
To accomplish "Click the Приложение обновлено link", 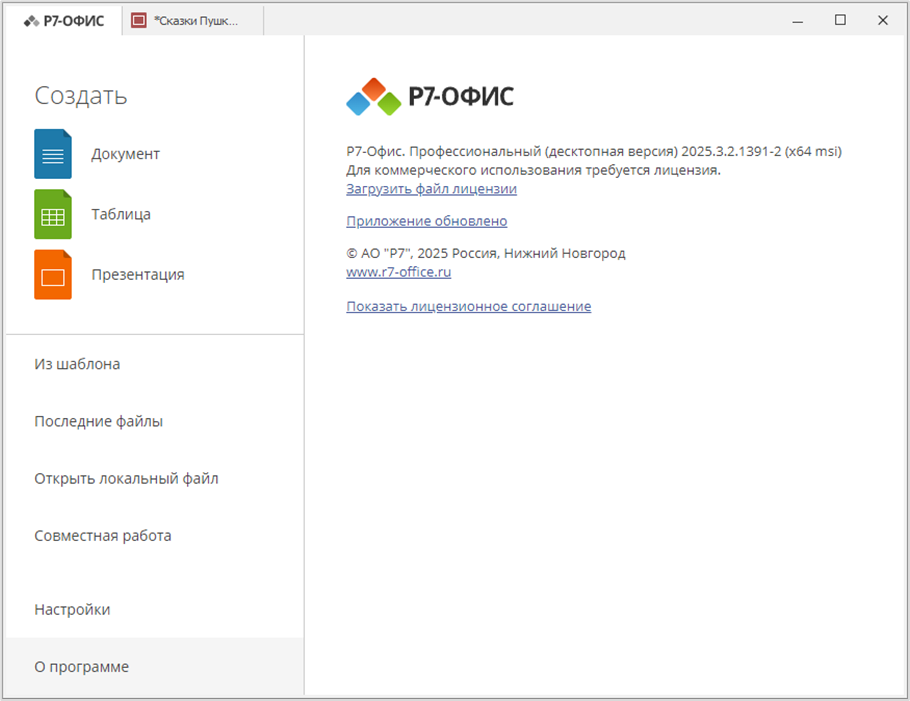I will [427, 221].
